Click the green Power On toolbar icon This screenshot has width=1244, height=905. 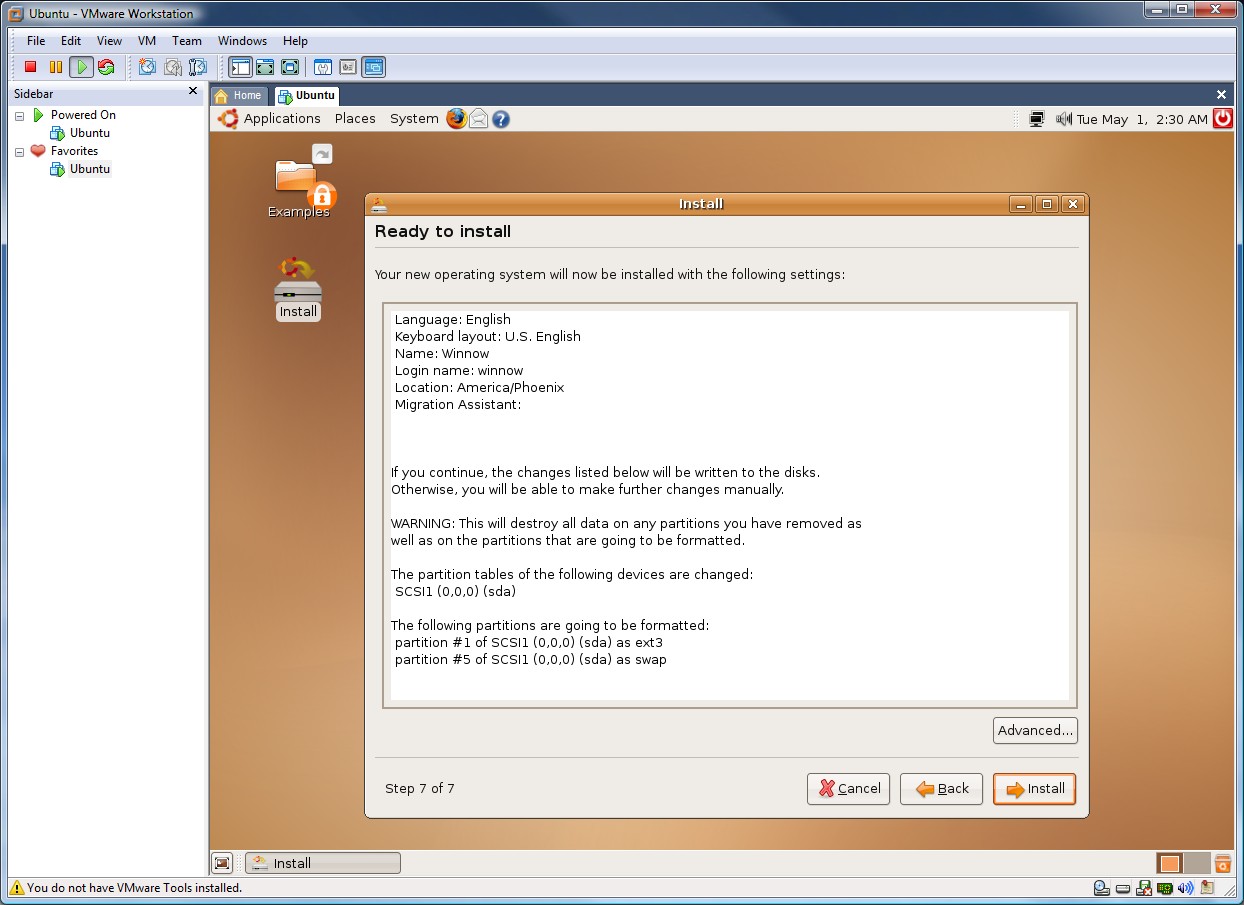(x=81, y=67)
